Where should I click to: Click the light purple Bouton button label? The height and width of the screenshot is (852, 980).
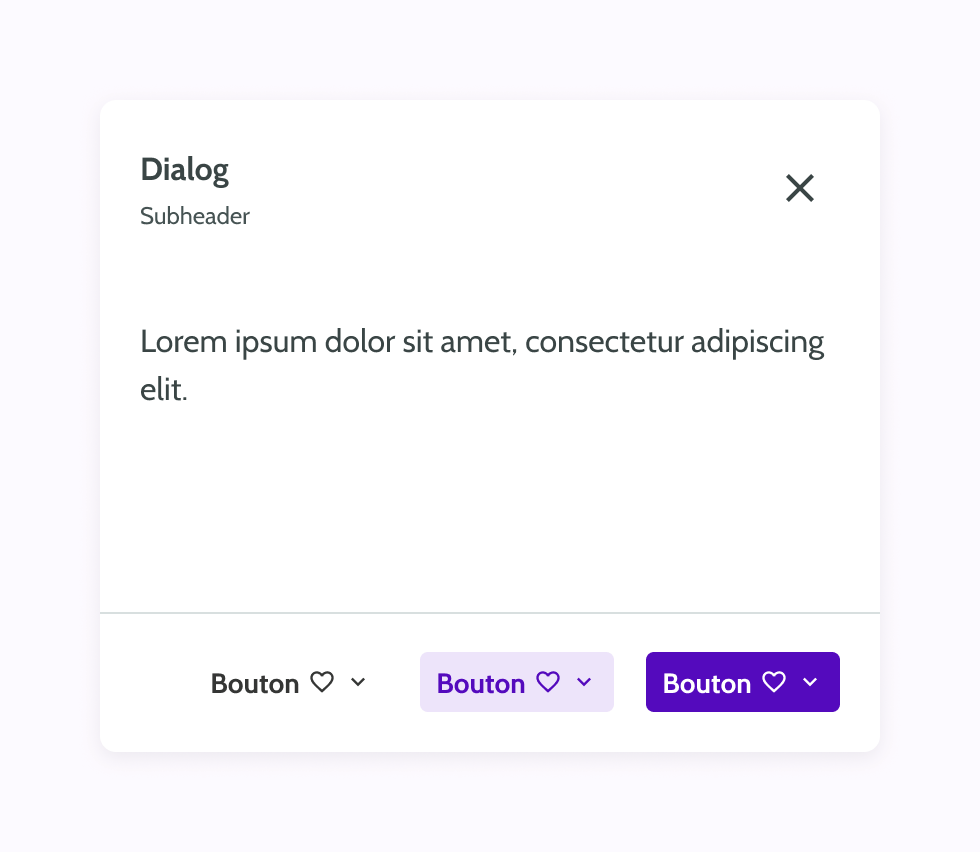[x=481, y=683]
